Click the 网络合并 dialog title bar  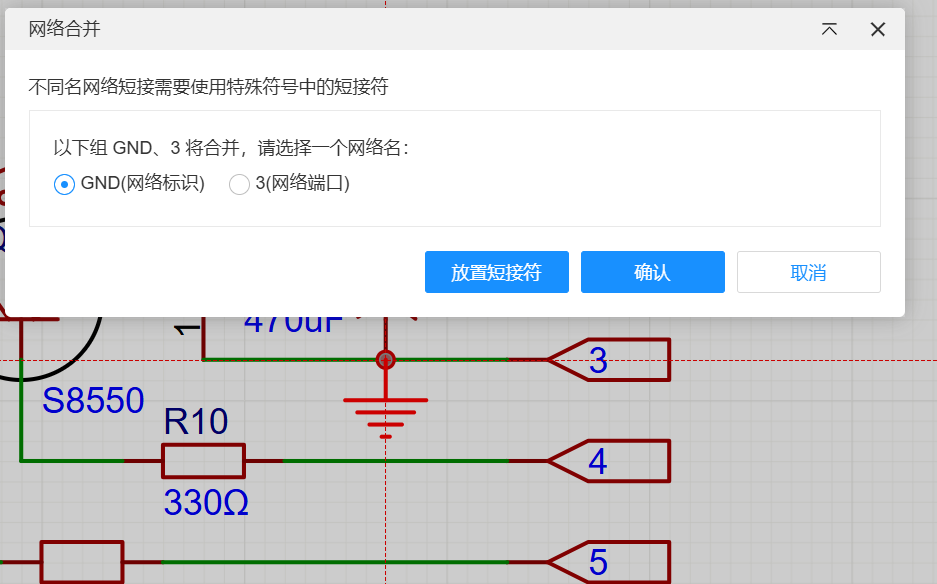[400, 29]
